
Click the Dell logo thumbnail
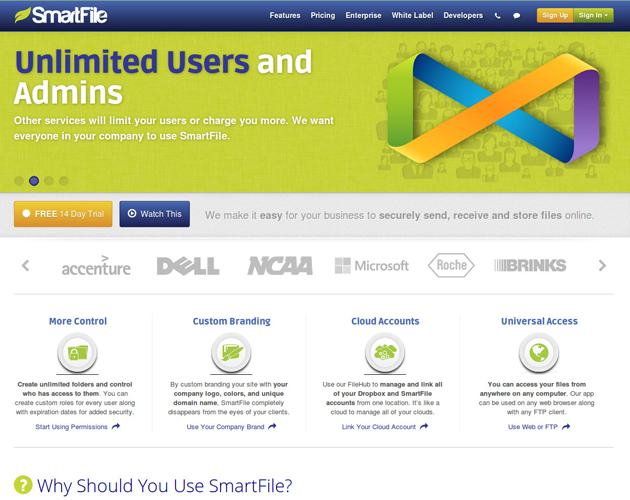pyautogui.click(x=188, y=265)
